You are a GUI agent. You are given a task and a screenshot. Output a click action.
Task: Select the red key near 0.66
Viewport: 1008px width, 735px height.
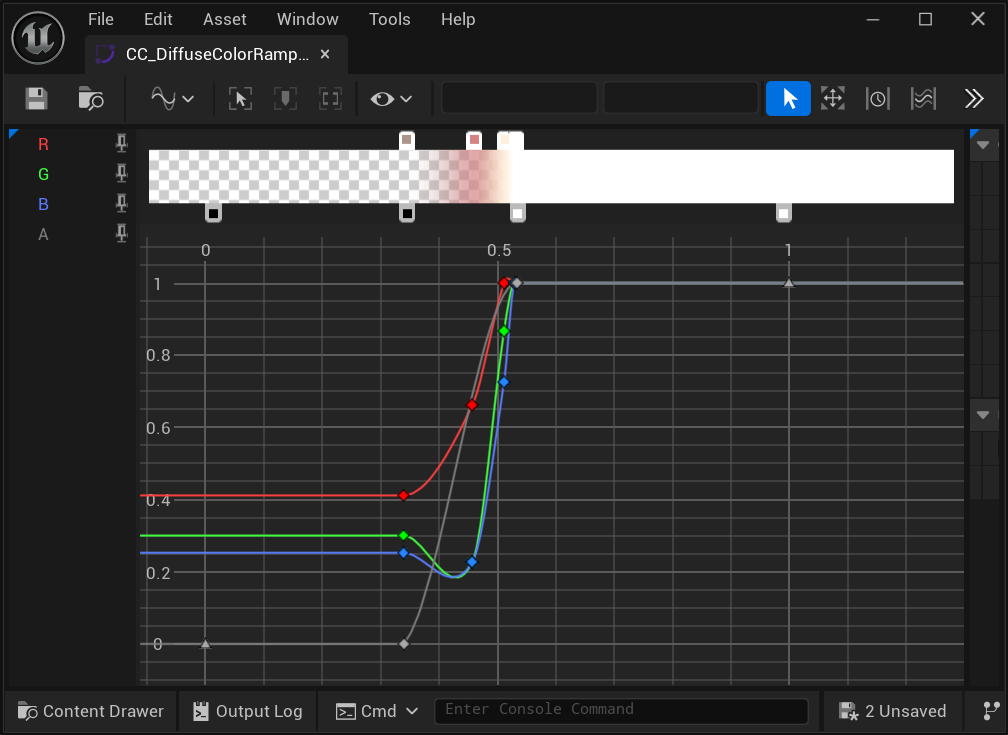[472, 405]
